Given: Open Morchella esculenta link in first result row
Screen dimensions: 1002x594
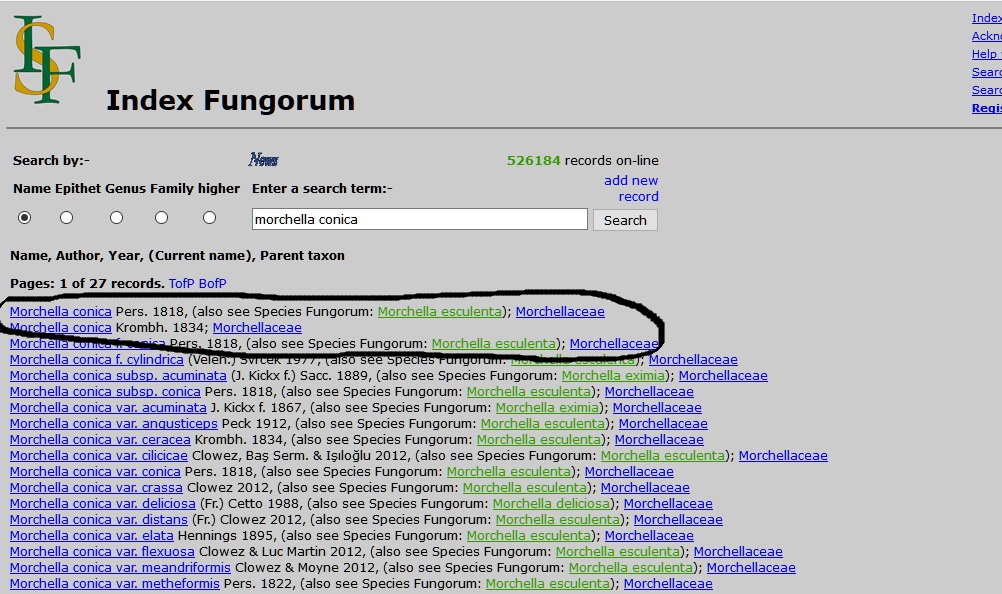Looking at the screenshot, I should click(x=440, y=312).
